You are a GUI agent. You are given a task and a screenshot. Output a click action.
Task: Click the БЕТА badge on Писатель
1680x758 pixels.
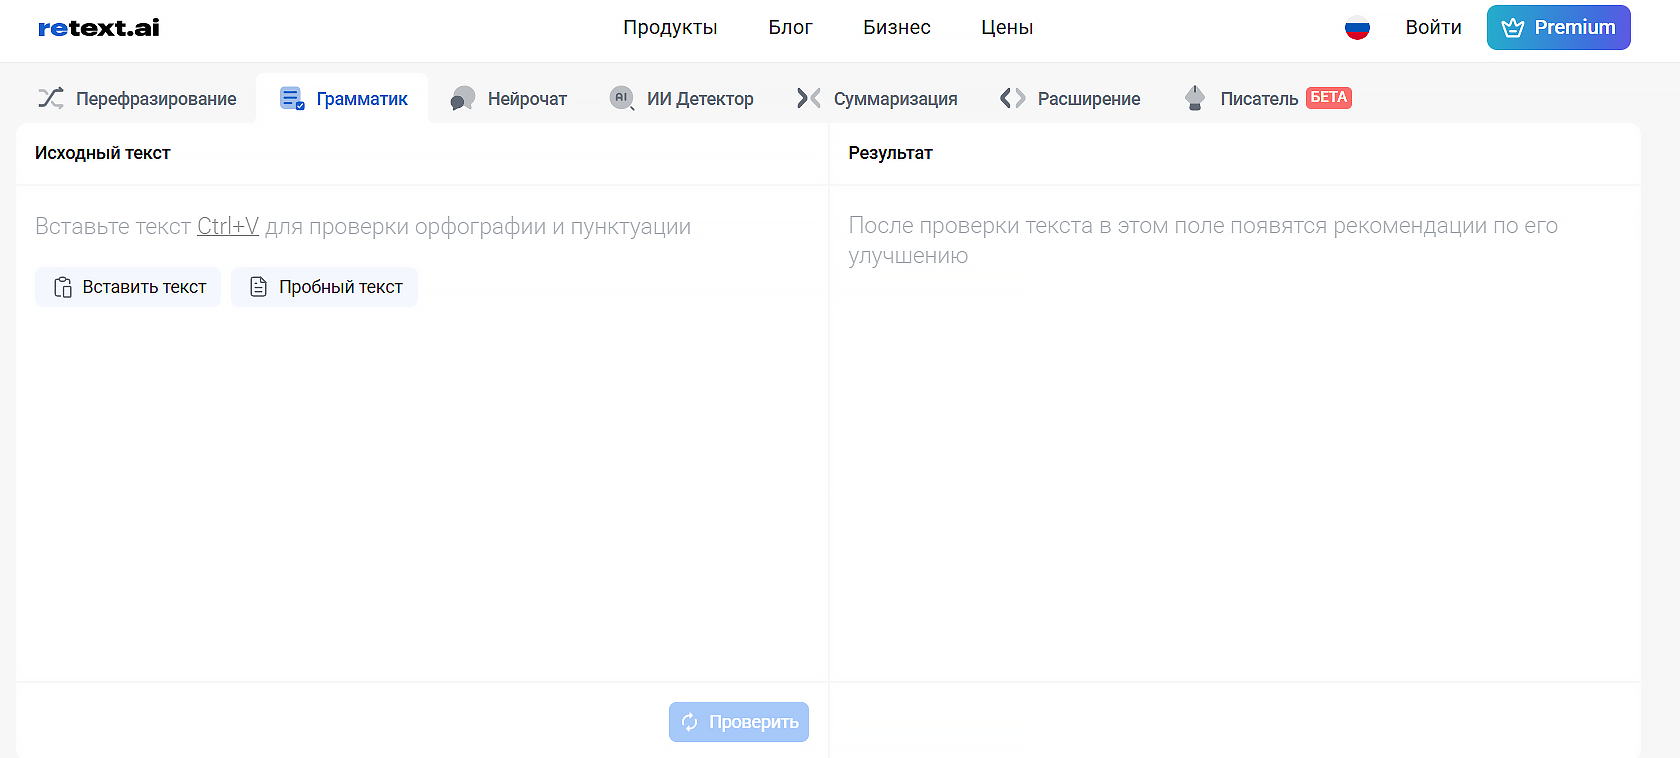[x=1328, y=98]
